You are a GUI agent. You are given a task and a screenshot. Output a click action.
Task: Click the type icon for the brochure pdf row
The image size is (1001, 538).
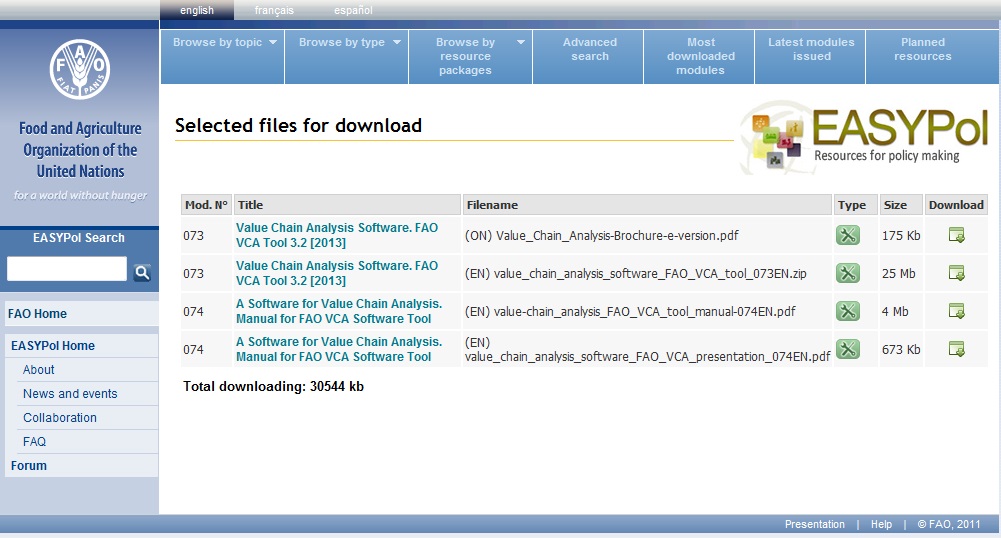(x=848, y=236)
